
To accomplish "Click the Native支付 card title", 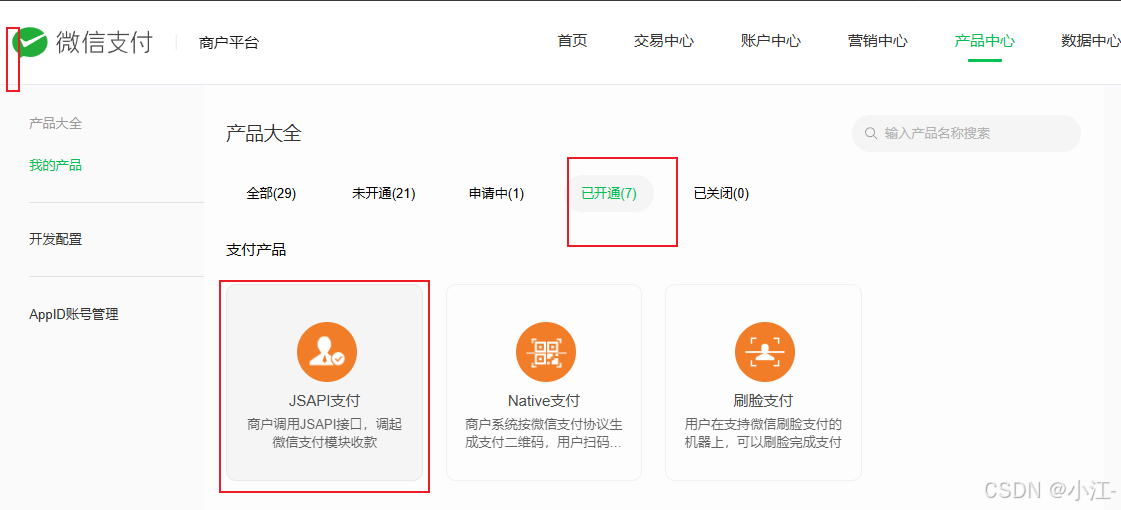I will point(544,401).
